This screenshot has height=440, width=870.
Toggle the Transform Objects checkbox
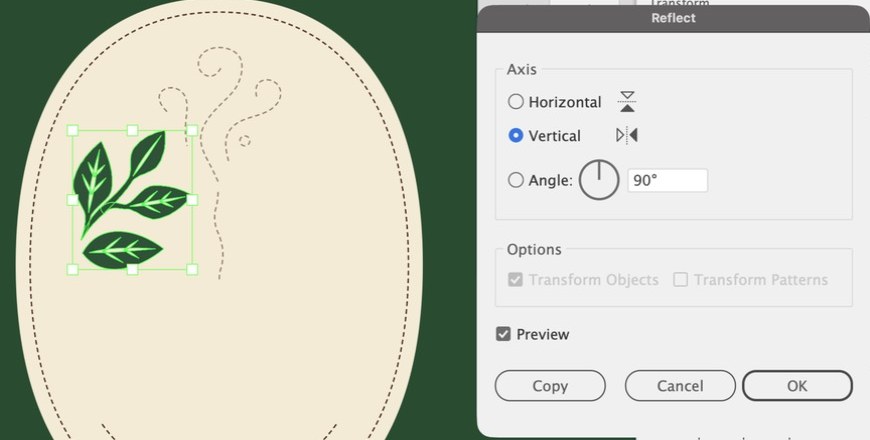click(x=515, y=280)
